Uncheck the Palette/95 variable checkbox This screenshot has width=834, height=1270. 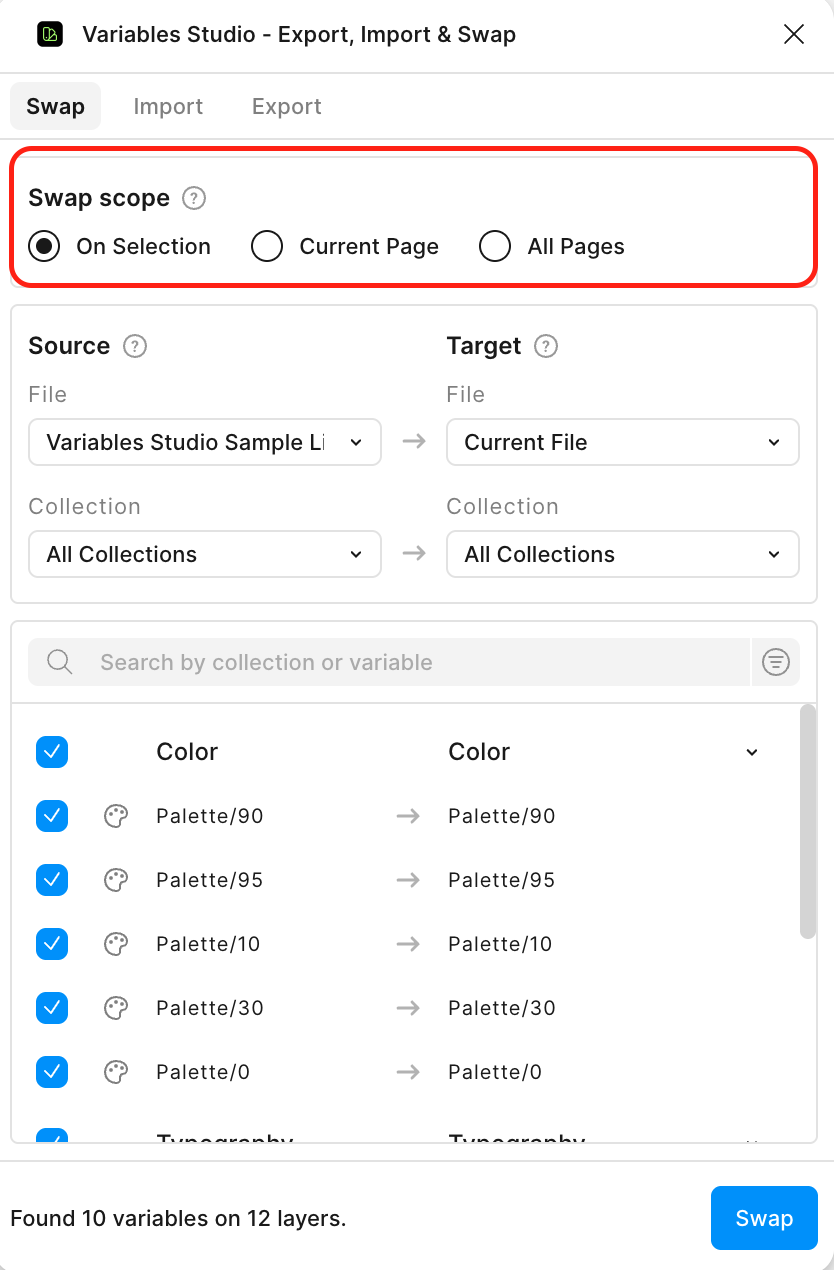(x=52, y=880)
